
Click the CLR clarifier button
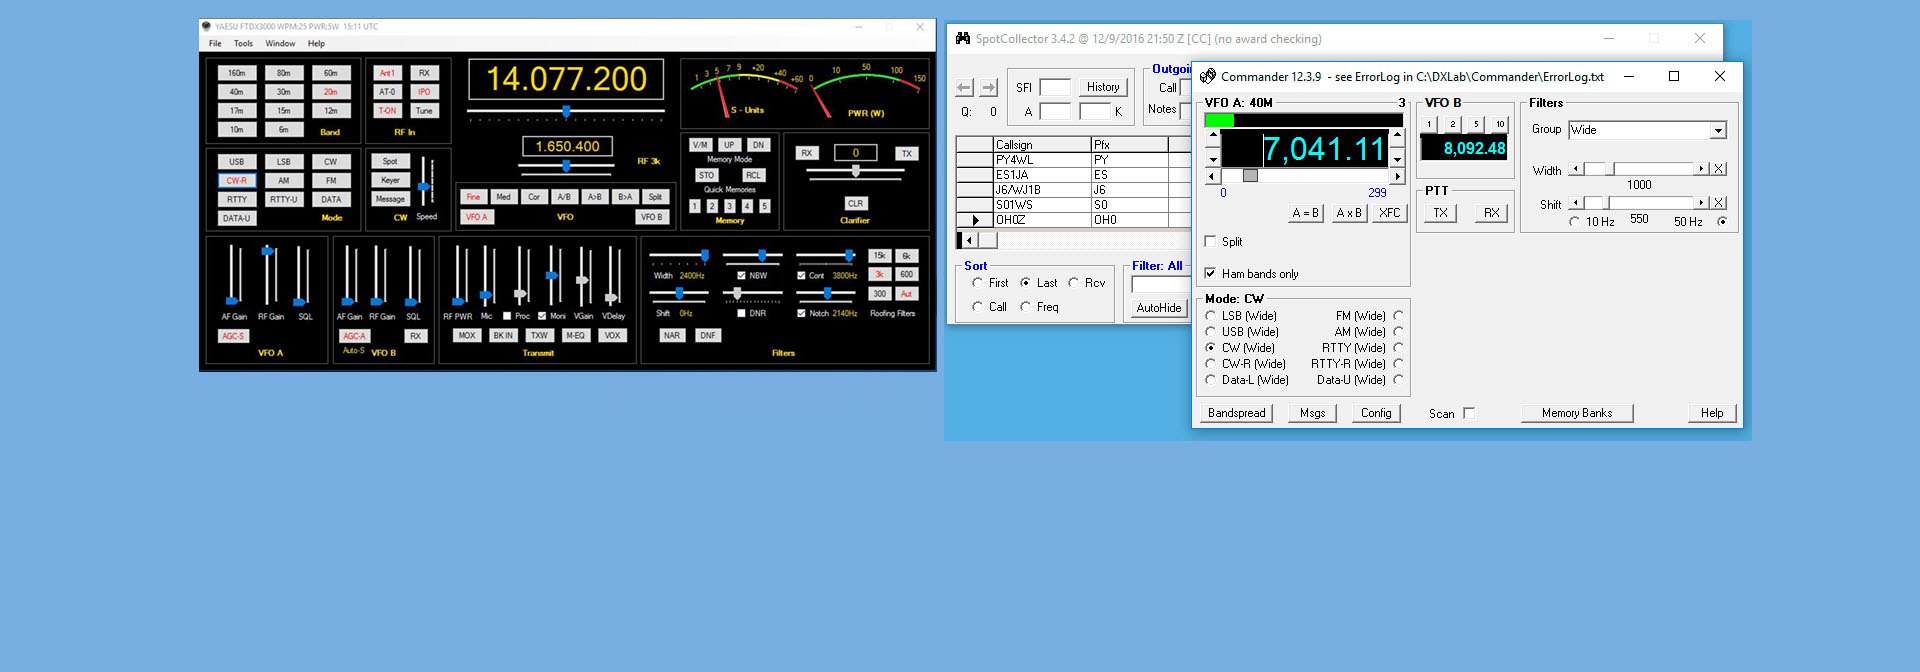[x=855, y=203]
